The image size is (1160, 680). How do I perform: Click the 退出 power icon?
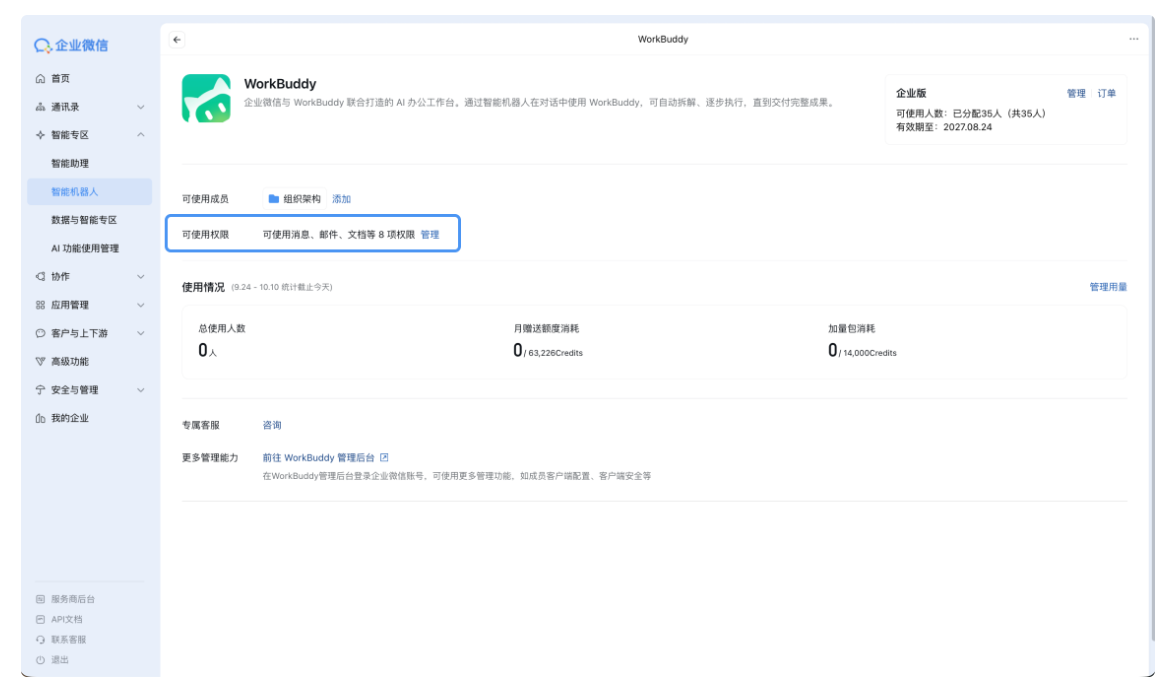[x=41, y=660]
